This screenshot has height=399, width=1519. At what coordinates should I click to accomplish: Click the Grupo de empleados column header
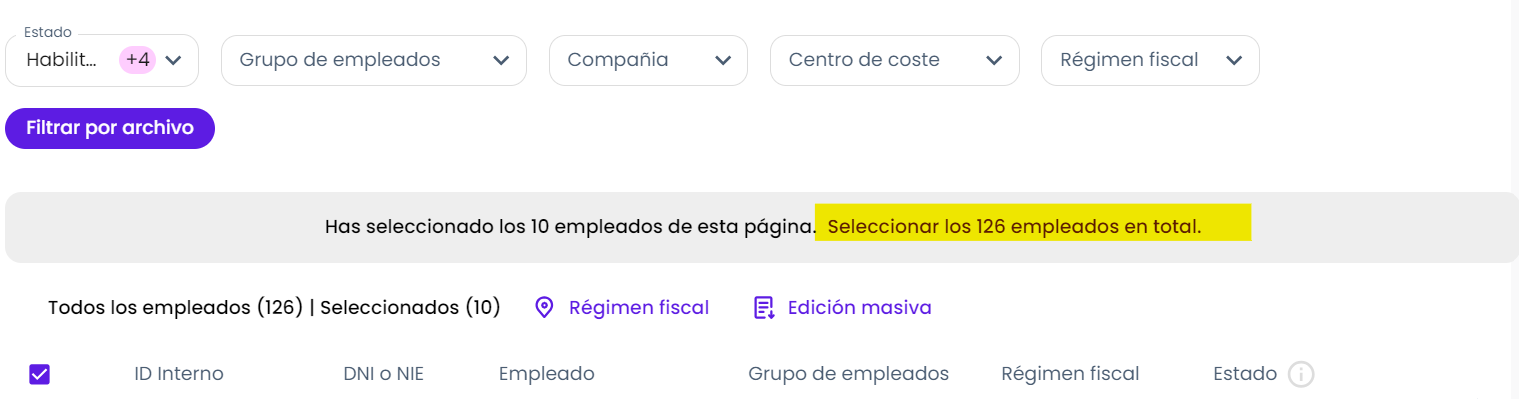(848, 374)
